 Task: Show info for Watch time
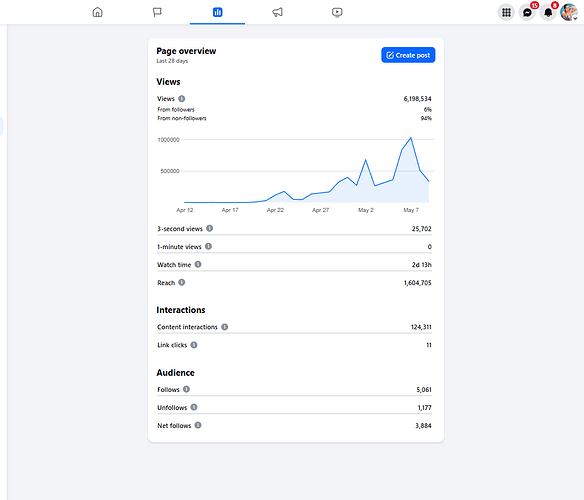pos(198,264)
